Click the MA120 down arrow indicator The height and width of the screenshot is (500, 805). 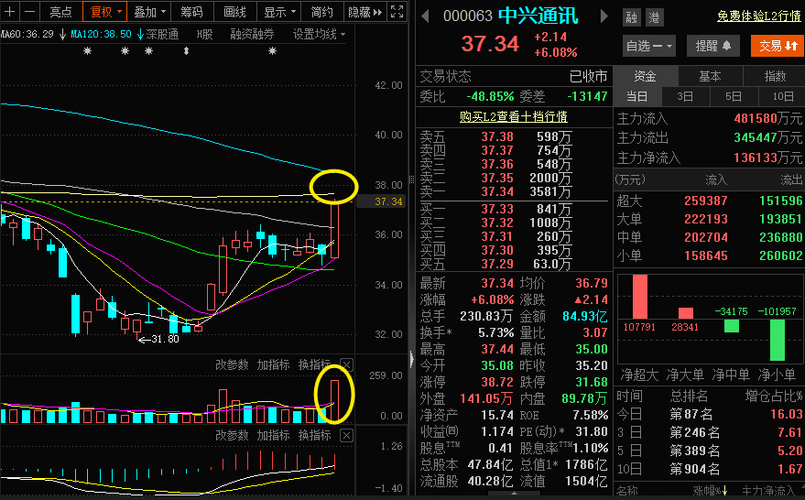pyautogui.click(x=140, y=34)
